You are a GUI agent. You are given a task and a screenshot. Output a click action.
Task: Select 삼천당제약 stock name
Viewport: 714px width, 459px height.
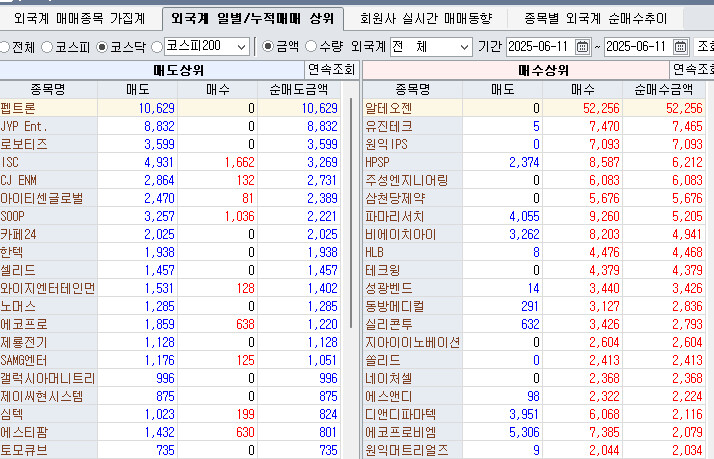point(395,199)
